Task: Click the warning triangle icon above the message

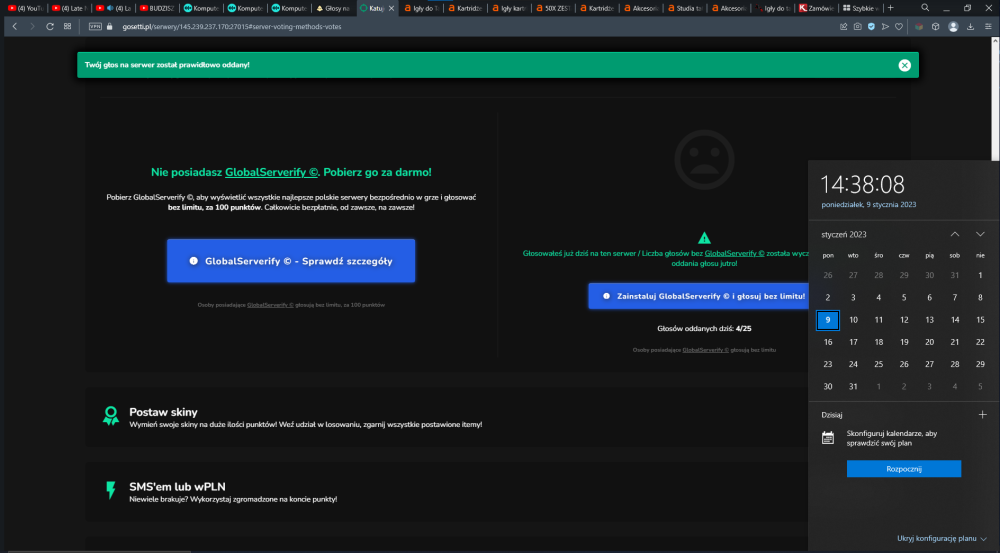Action: pyautogui.click(x=704, y=238)
